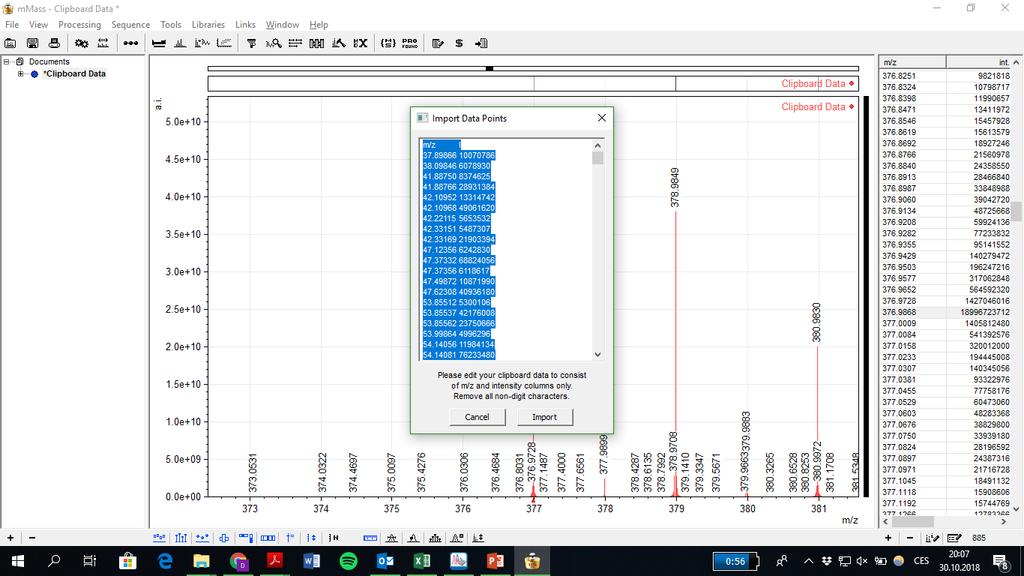The width and height of the screenshot is (1024, 576).
Task: Click the toolbar icon with the magnifying glass
Action: pos(273,43)
